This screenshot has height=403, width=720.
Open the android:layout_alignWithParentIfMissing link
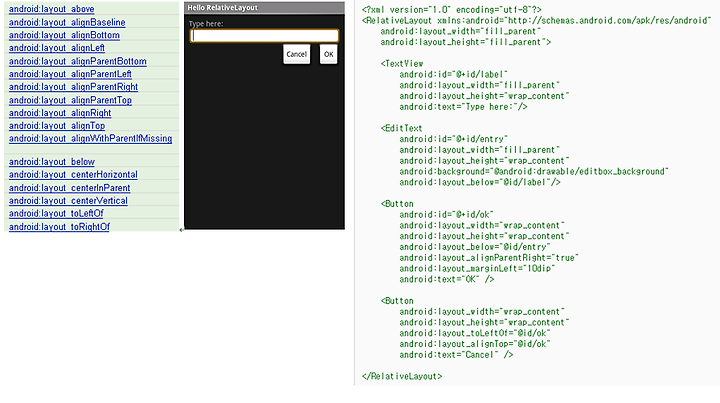click(90, 138)
